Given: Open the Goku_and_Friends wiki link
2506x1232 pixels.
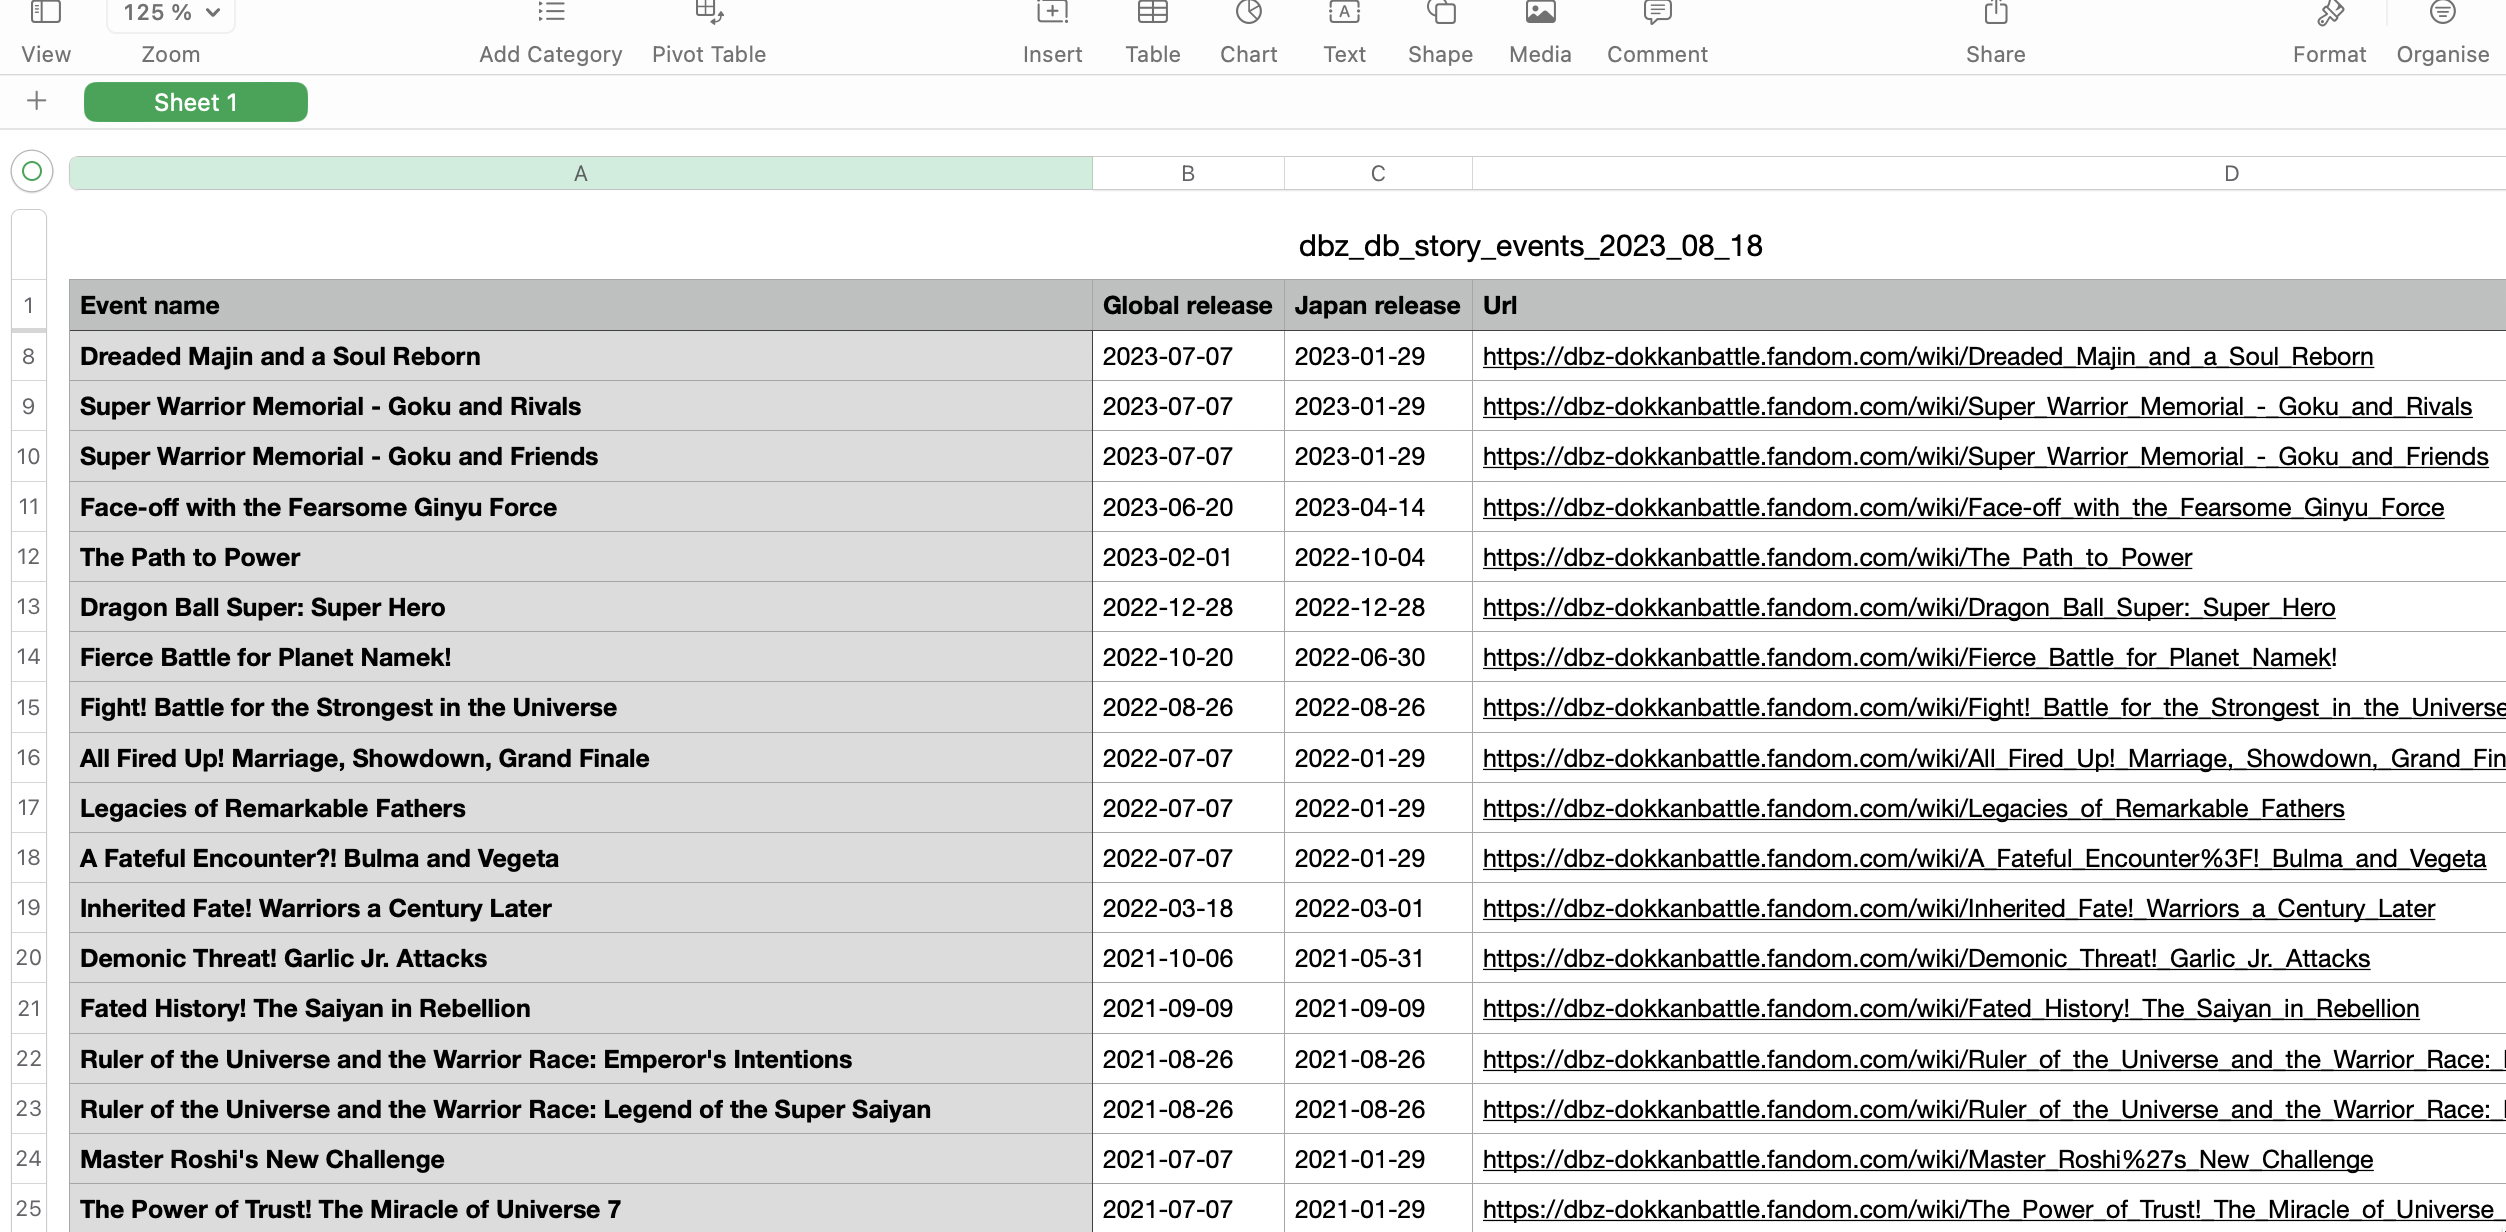Looking at the screenshot, I should 1985,457.
